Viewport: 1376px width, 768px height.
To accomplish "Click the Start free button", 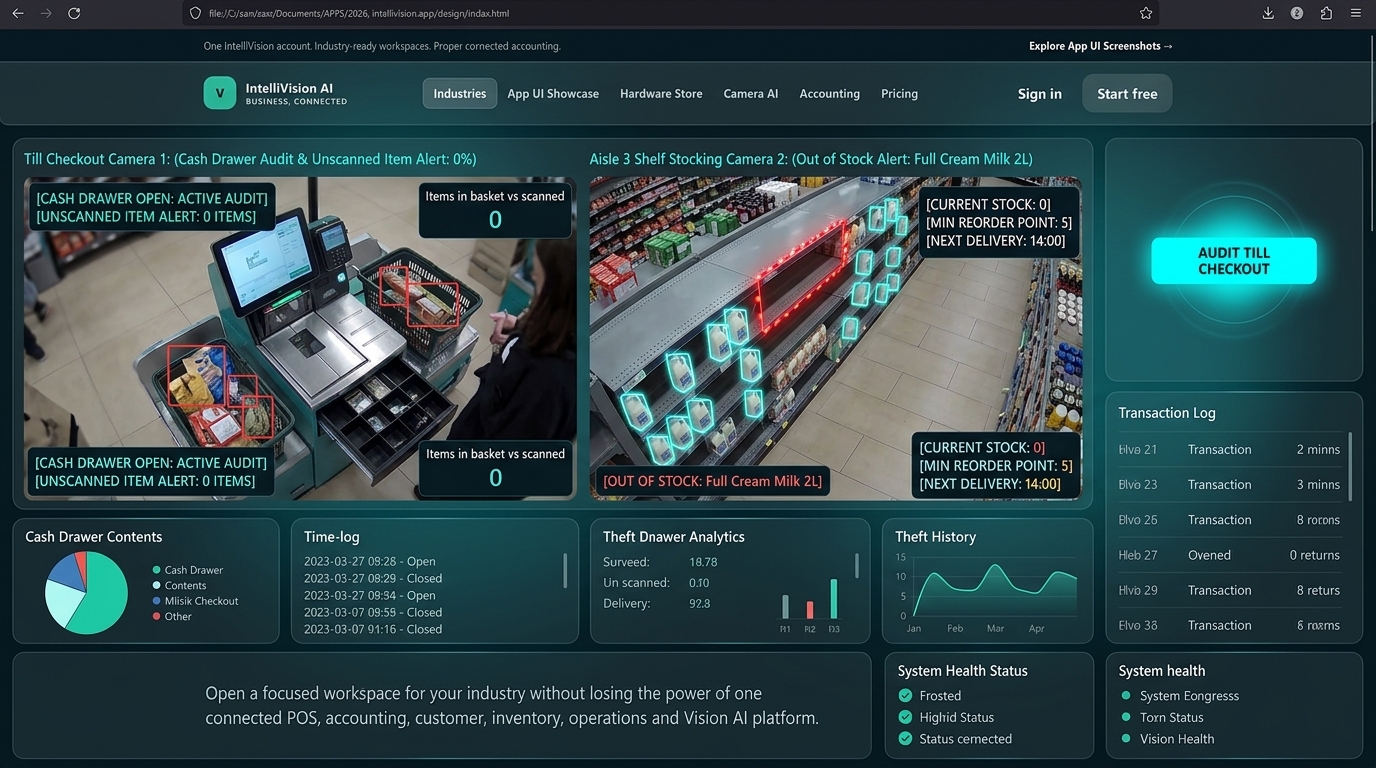I will tap(1127, 93).
